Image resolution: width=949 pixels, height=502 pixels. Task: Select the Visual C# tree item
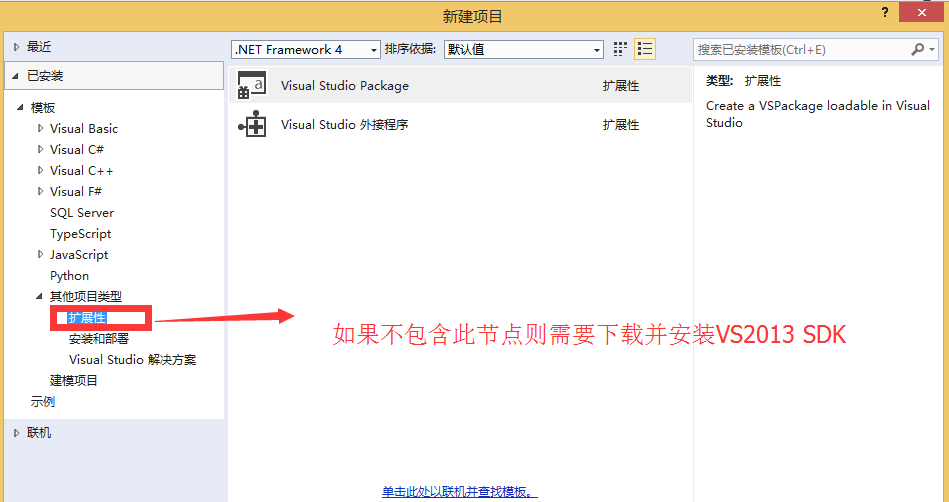click(x=77, y=149)
